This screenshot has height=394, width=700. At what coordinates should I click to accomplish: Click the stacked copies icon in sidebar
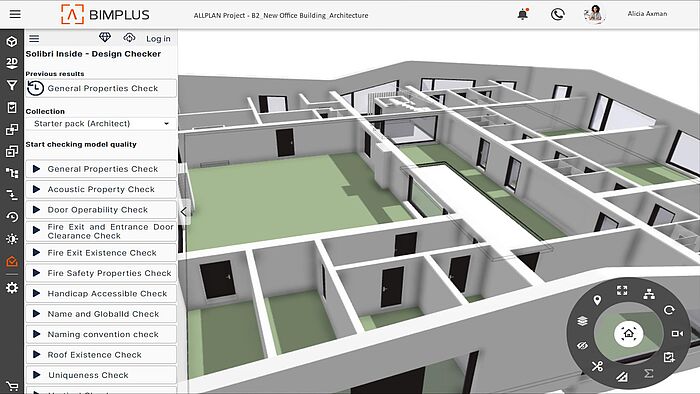tap(12, 151)
